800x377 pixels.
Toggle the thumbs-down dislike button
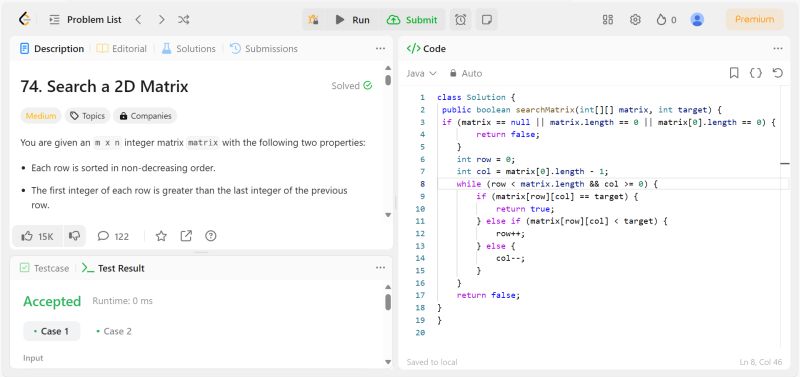(x=74, y=236)
